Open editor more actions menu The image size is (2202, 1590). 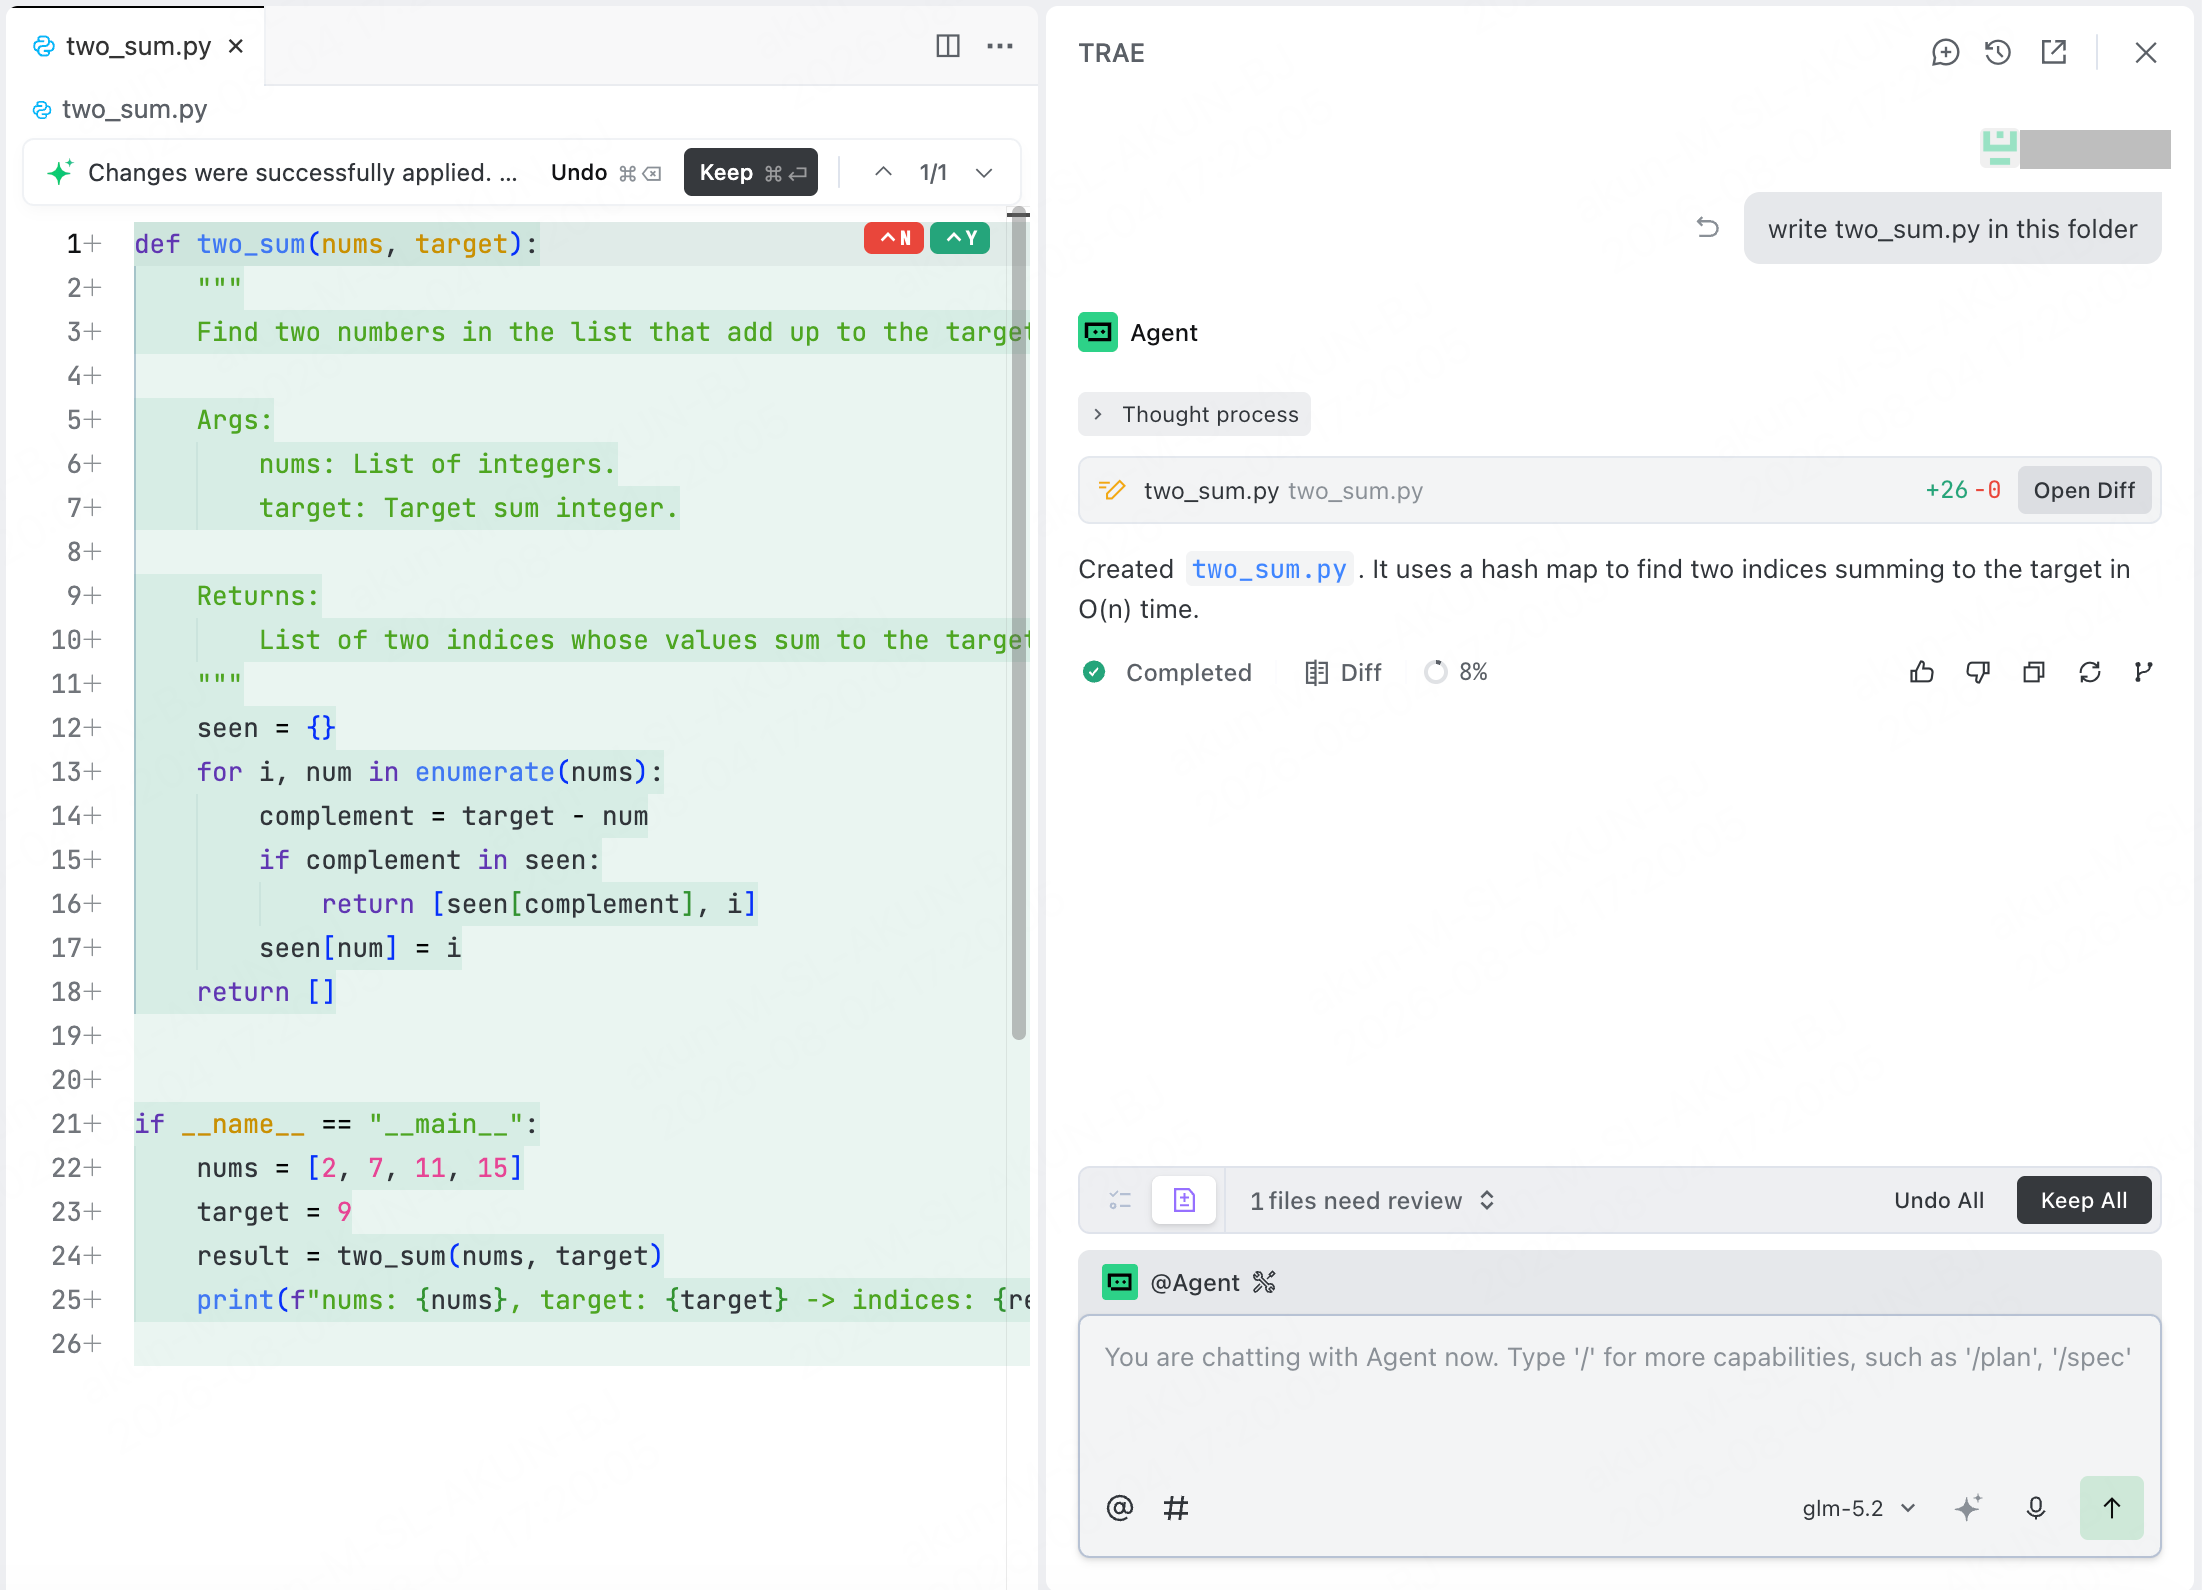point(1000,46)
